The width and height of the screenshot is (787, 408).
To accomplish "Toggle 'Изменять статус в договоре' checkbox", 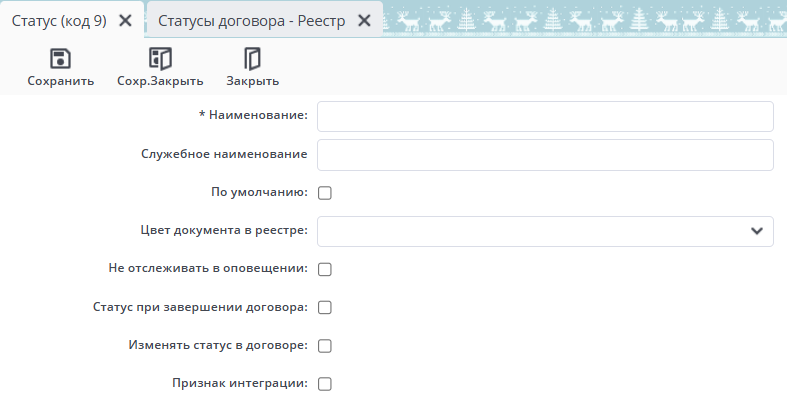I will tap(324, 346).
